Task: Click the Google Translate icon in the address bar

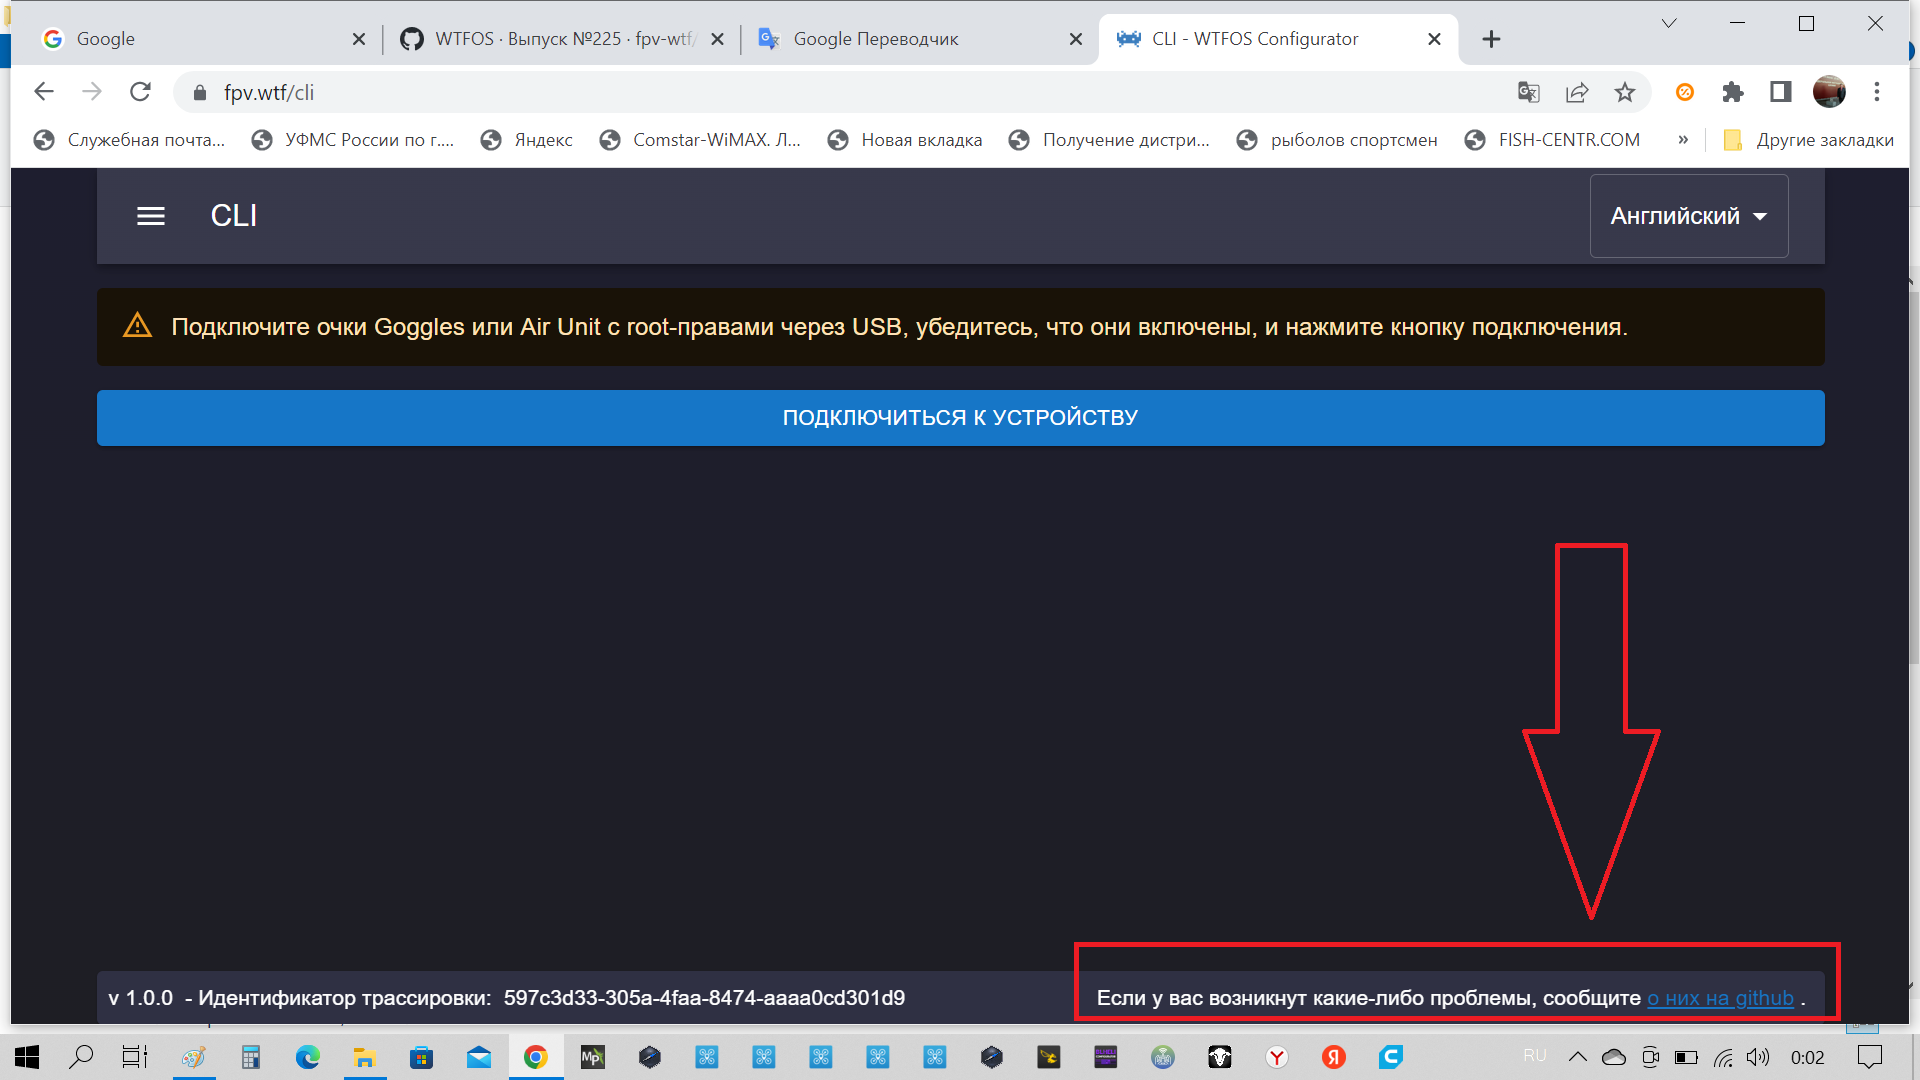Action: click(1527, 92)
